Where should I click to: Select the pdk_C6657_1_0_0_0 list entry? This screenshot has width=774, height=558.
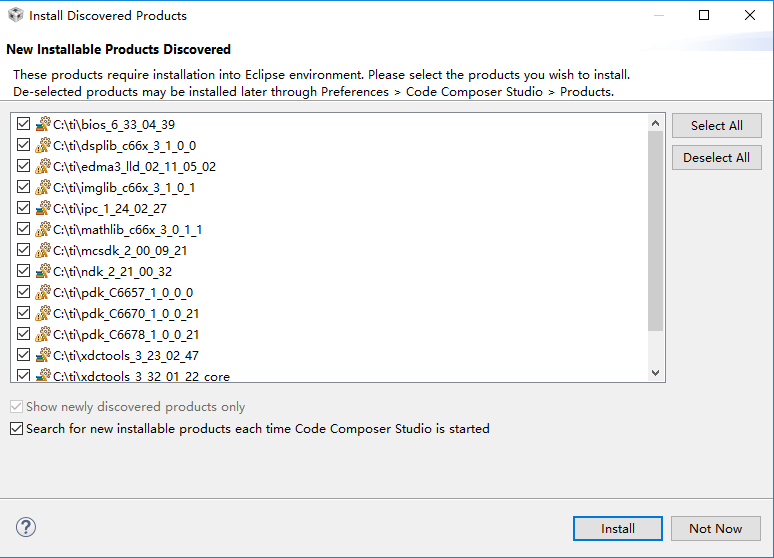point(123,292)
